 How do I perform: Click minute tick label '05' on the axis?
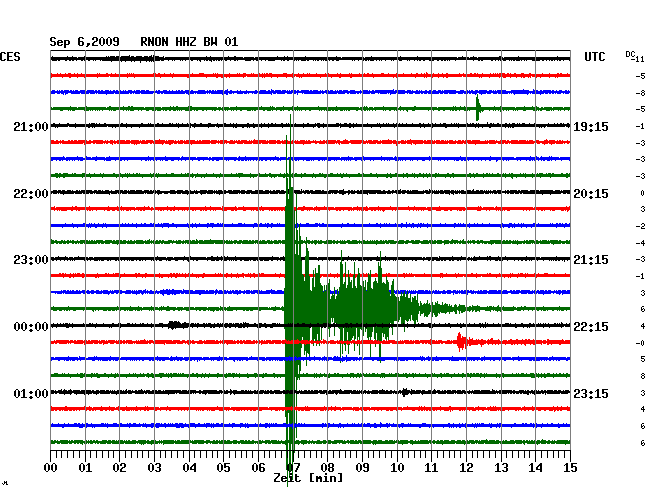click(x=223, y=468)
